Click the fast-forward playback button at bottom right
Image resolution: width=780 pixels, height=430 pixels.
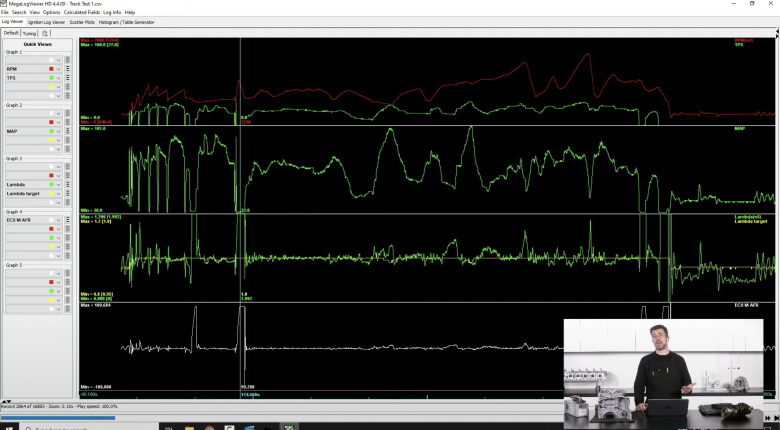click(768, 418)
